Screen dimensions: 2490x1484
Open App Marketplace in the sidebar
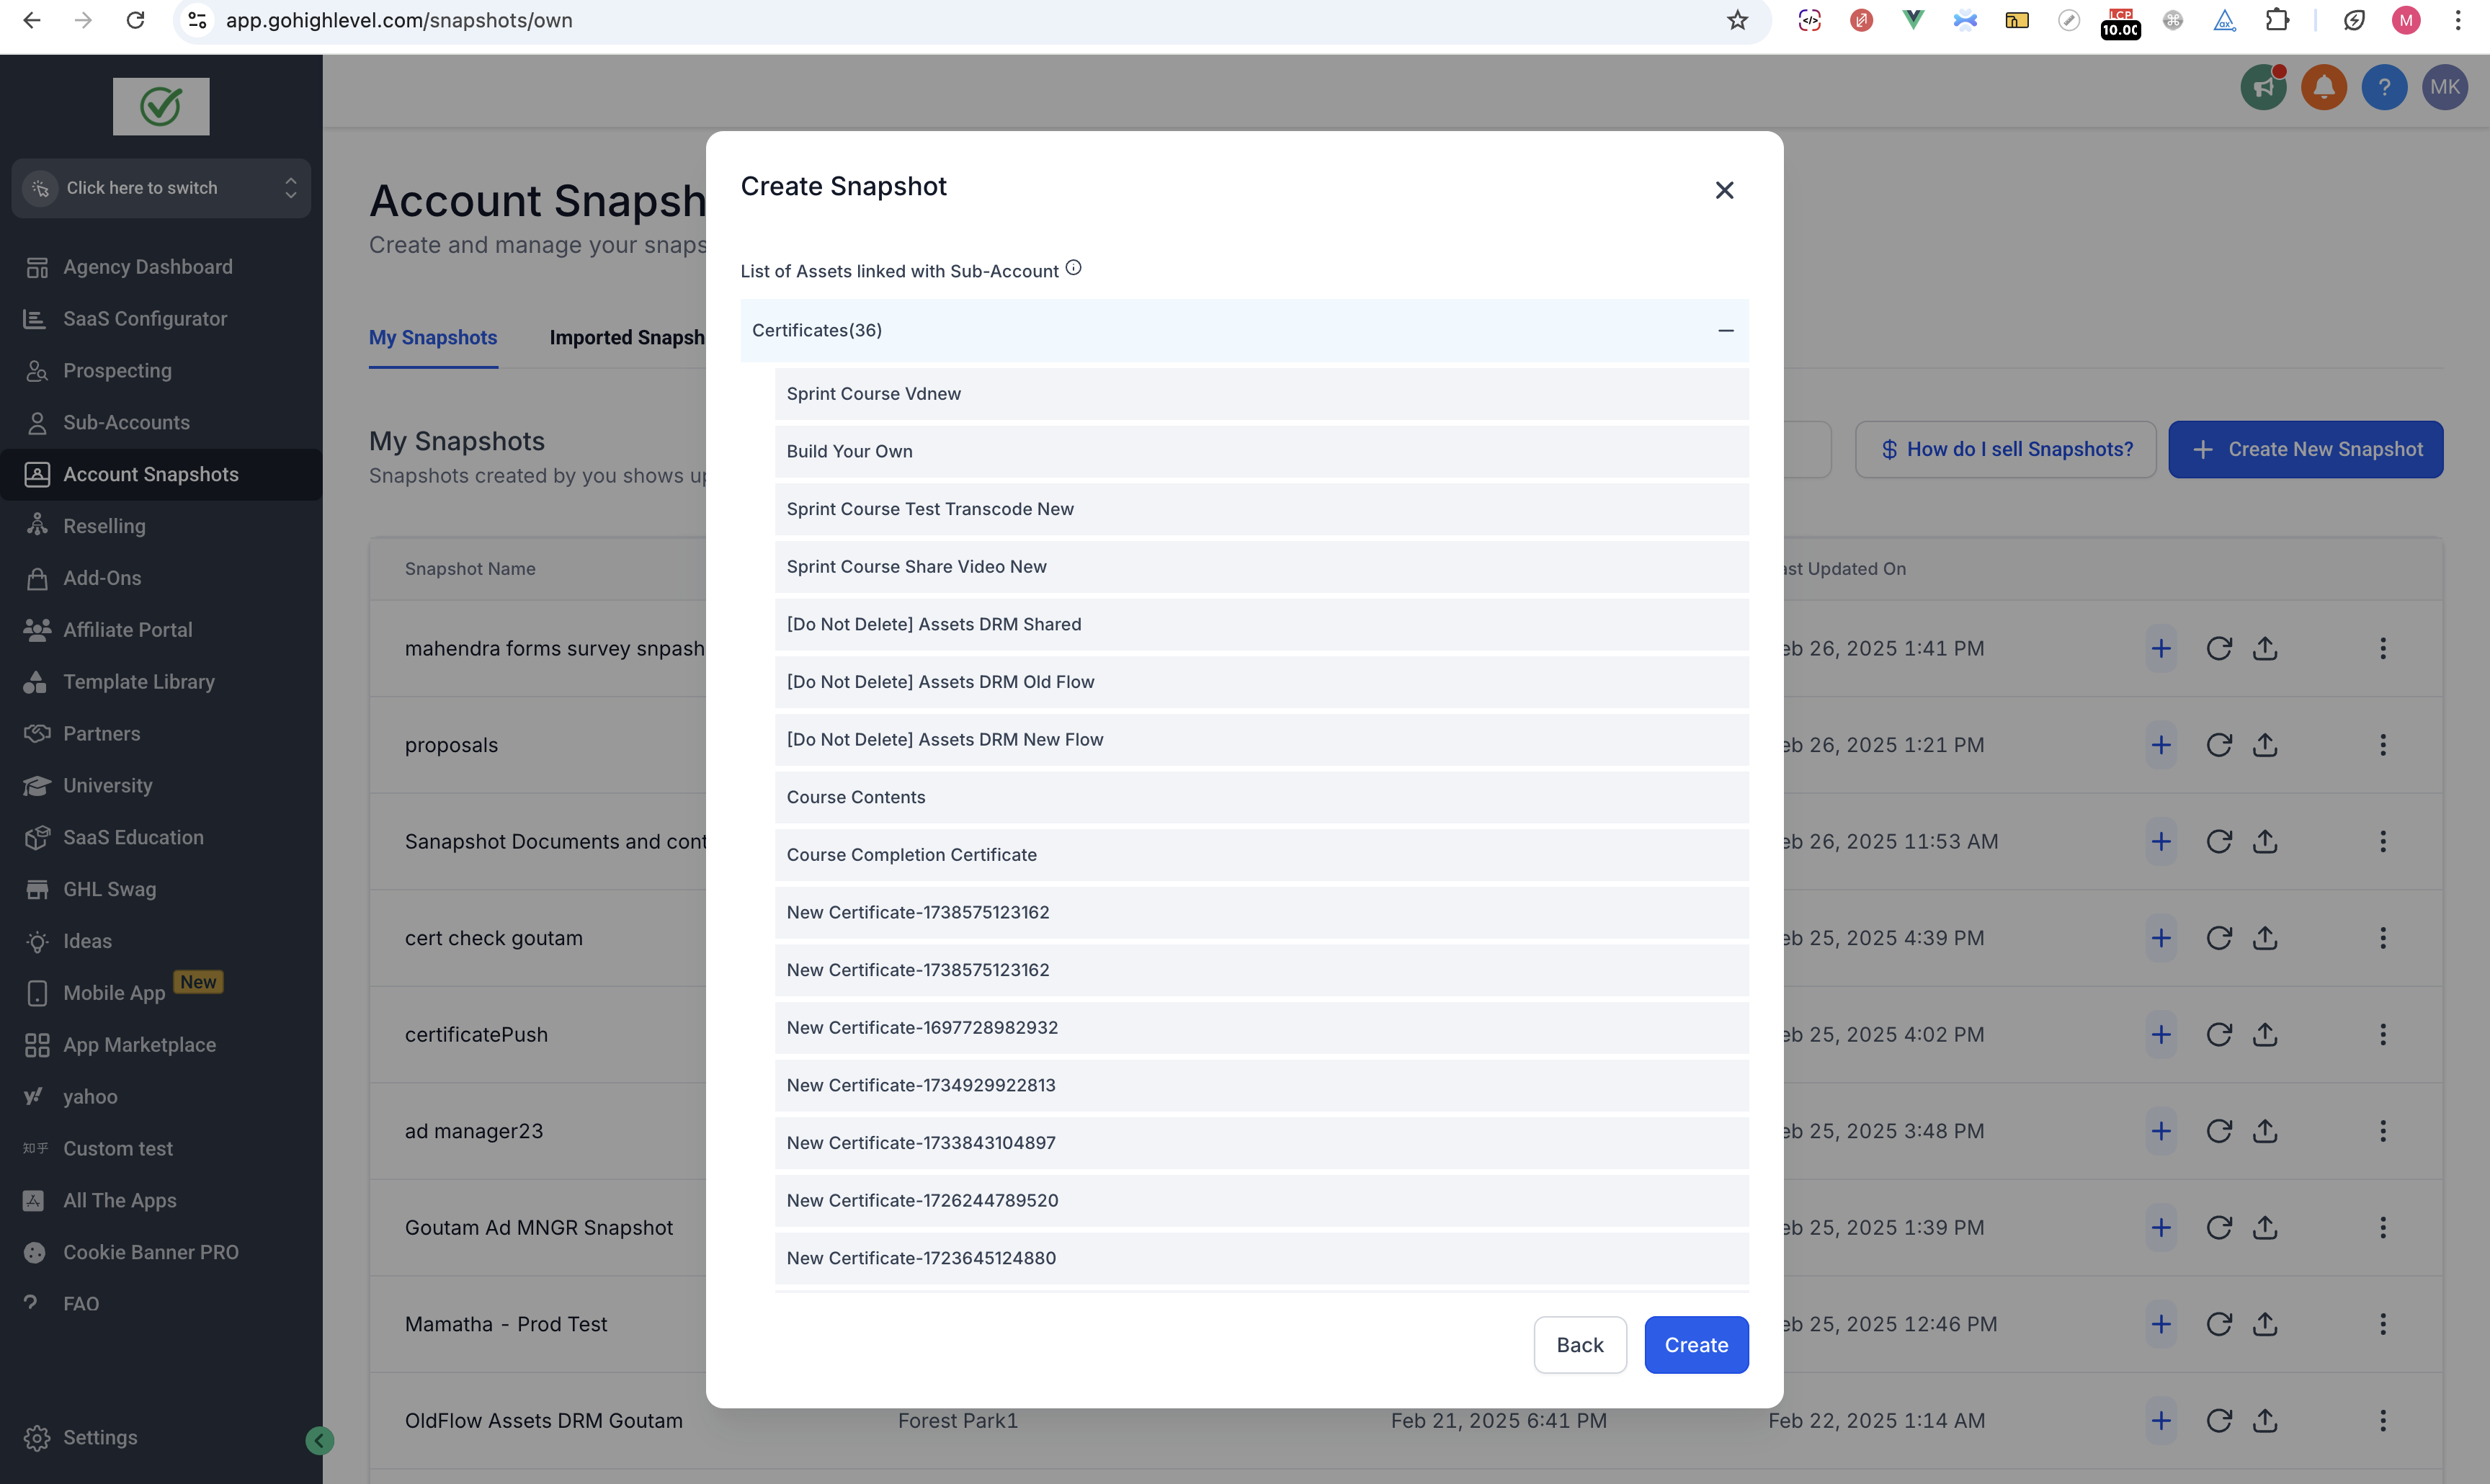point(139,1045)
